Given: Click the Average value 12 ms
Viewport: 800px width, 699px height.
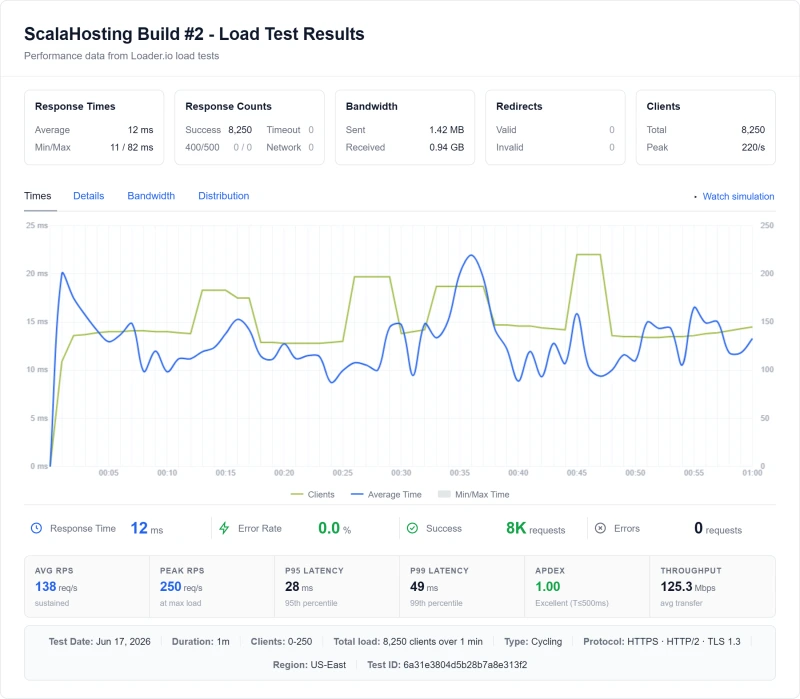Looking at the screenshot, I should click(140, 130).
